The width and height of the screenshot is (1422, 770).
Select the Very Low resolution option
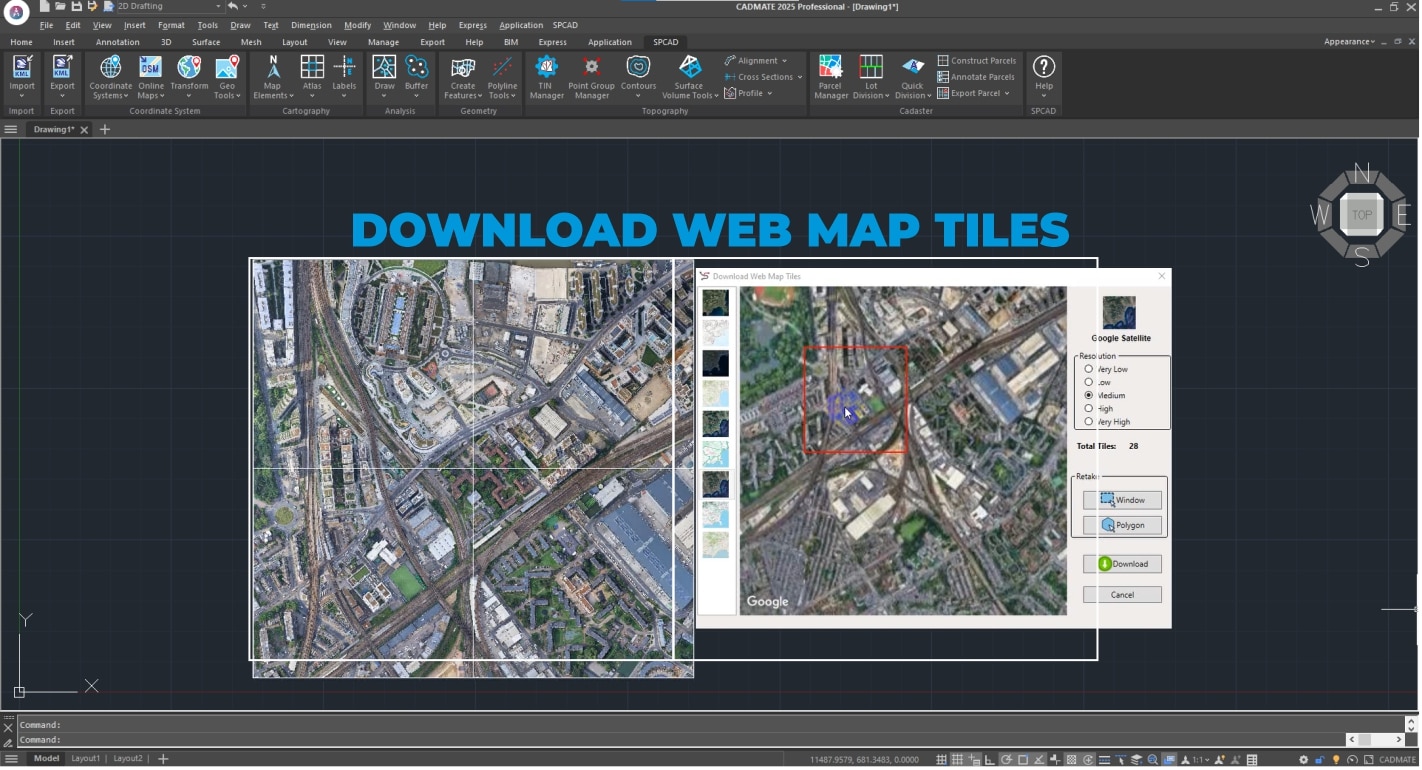(x=1089, y=369)
